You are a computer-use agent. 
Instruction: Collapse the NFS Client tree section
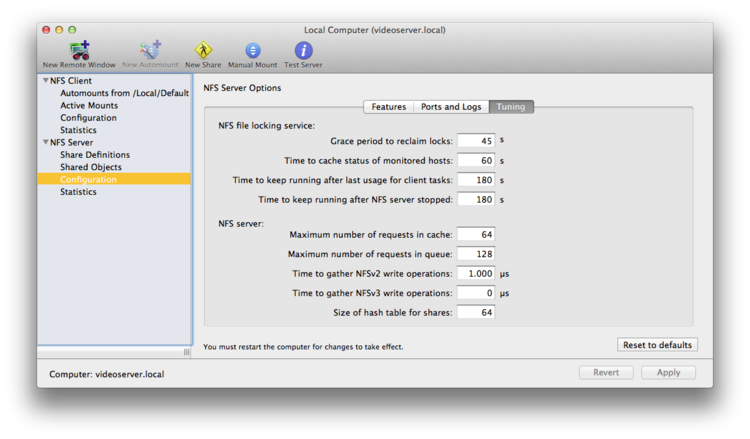(x=46, y=80)
